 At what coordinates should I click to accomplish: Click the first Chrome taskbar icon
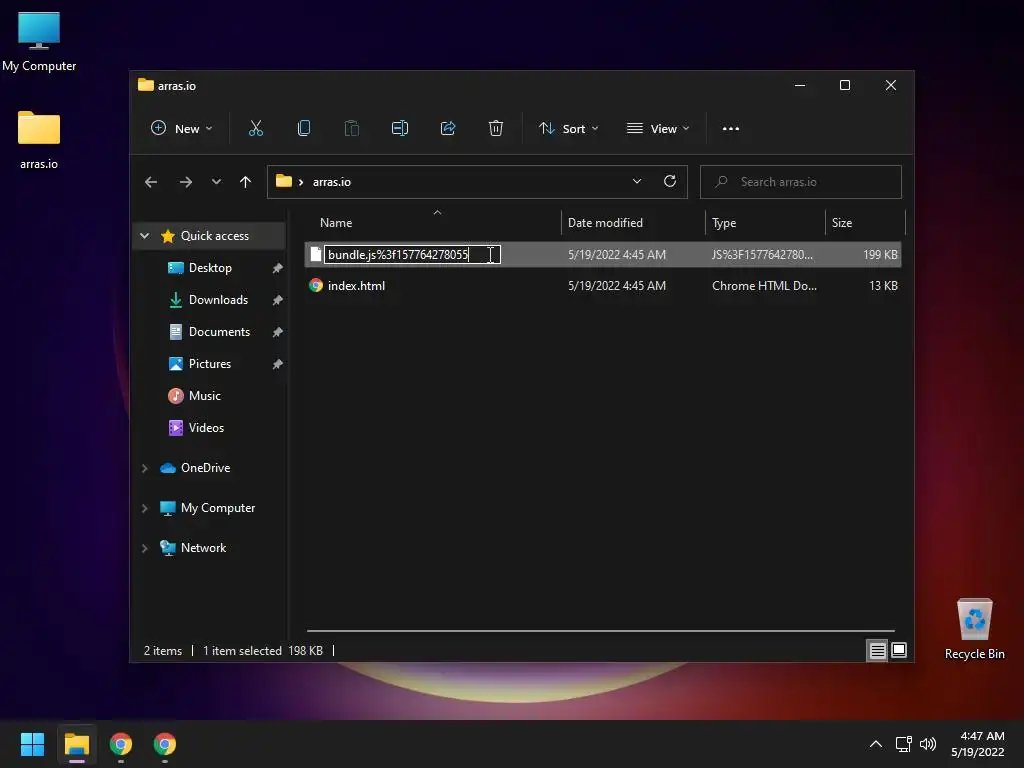(x=121, y=744)
